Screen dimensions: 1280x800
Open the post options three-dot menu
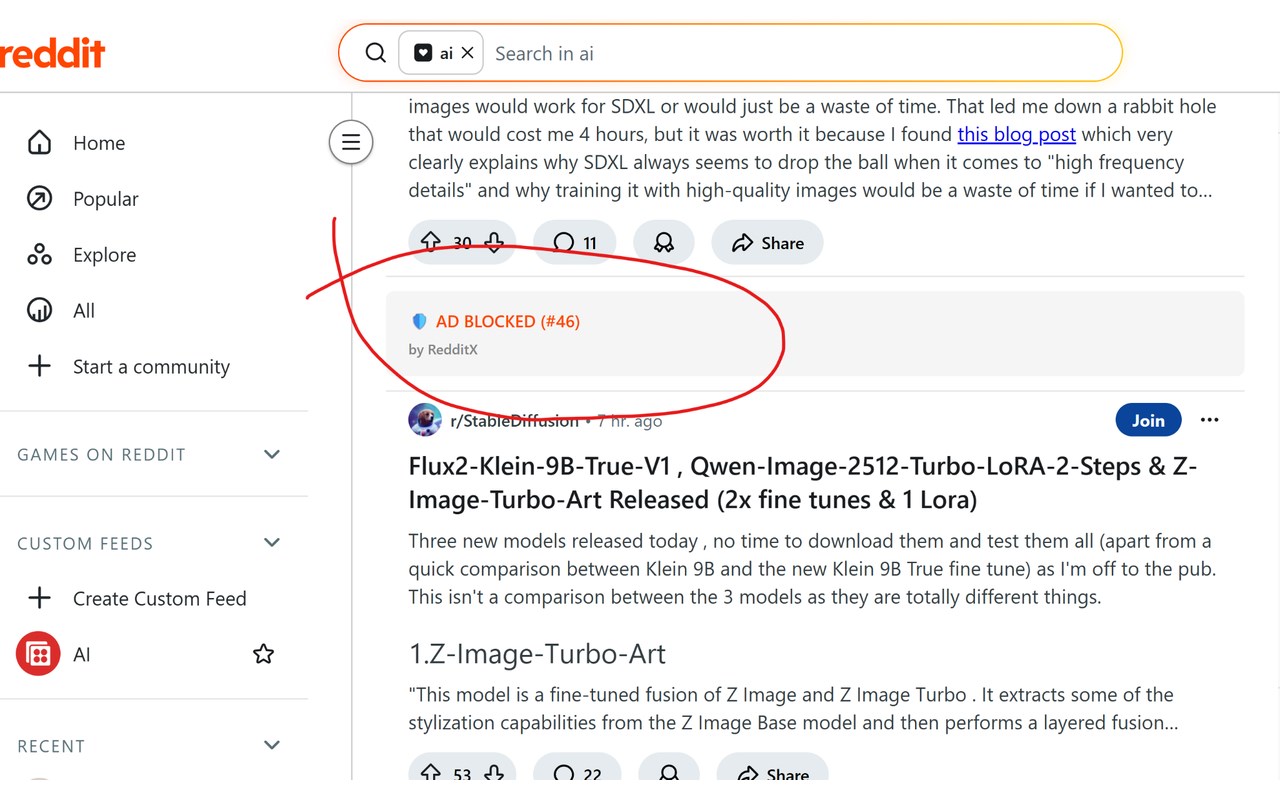[x=1210, y=420]
